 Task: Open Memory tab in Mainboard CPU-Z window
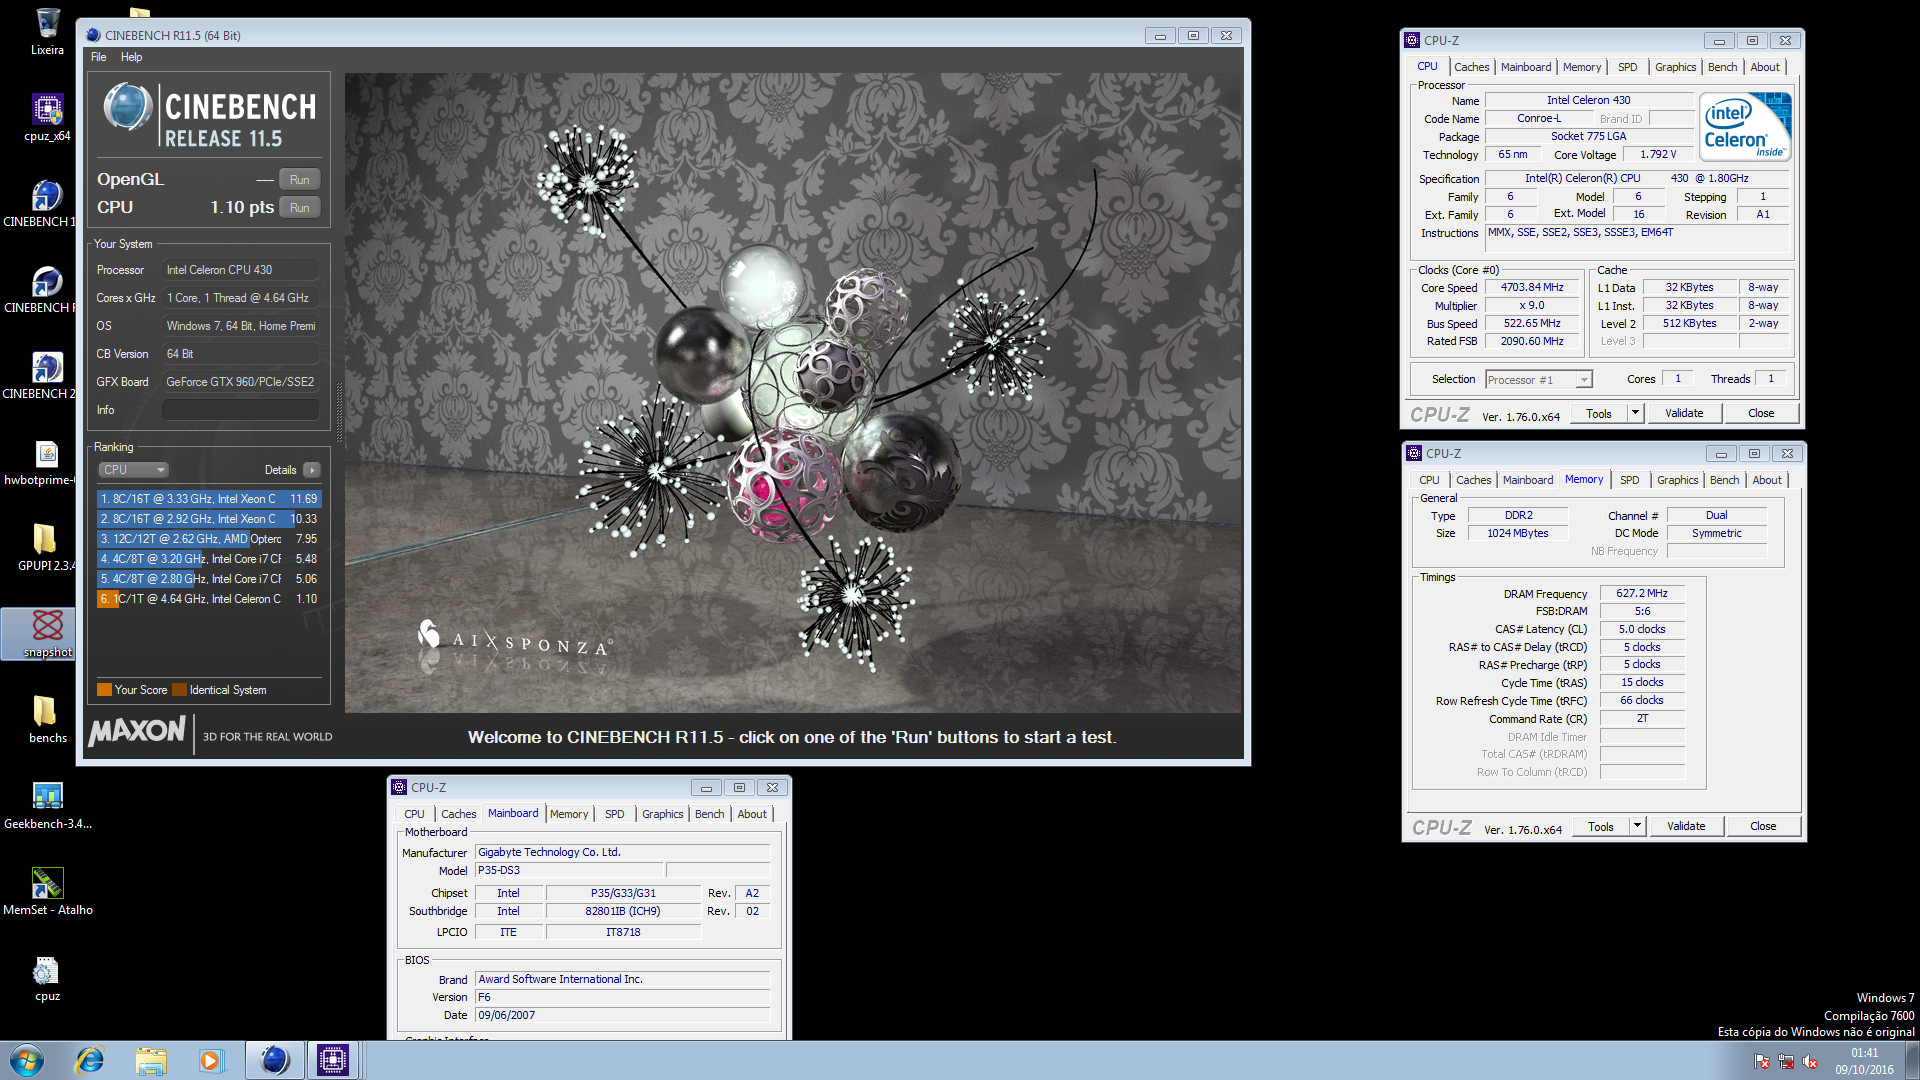[569, 814]
